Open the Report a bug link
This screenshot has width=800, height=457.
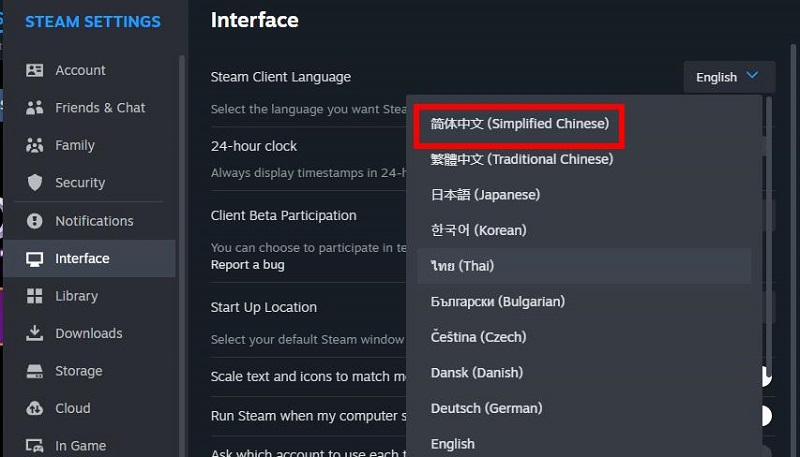247,265
